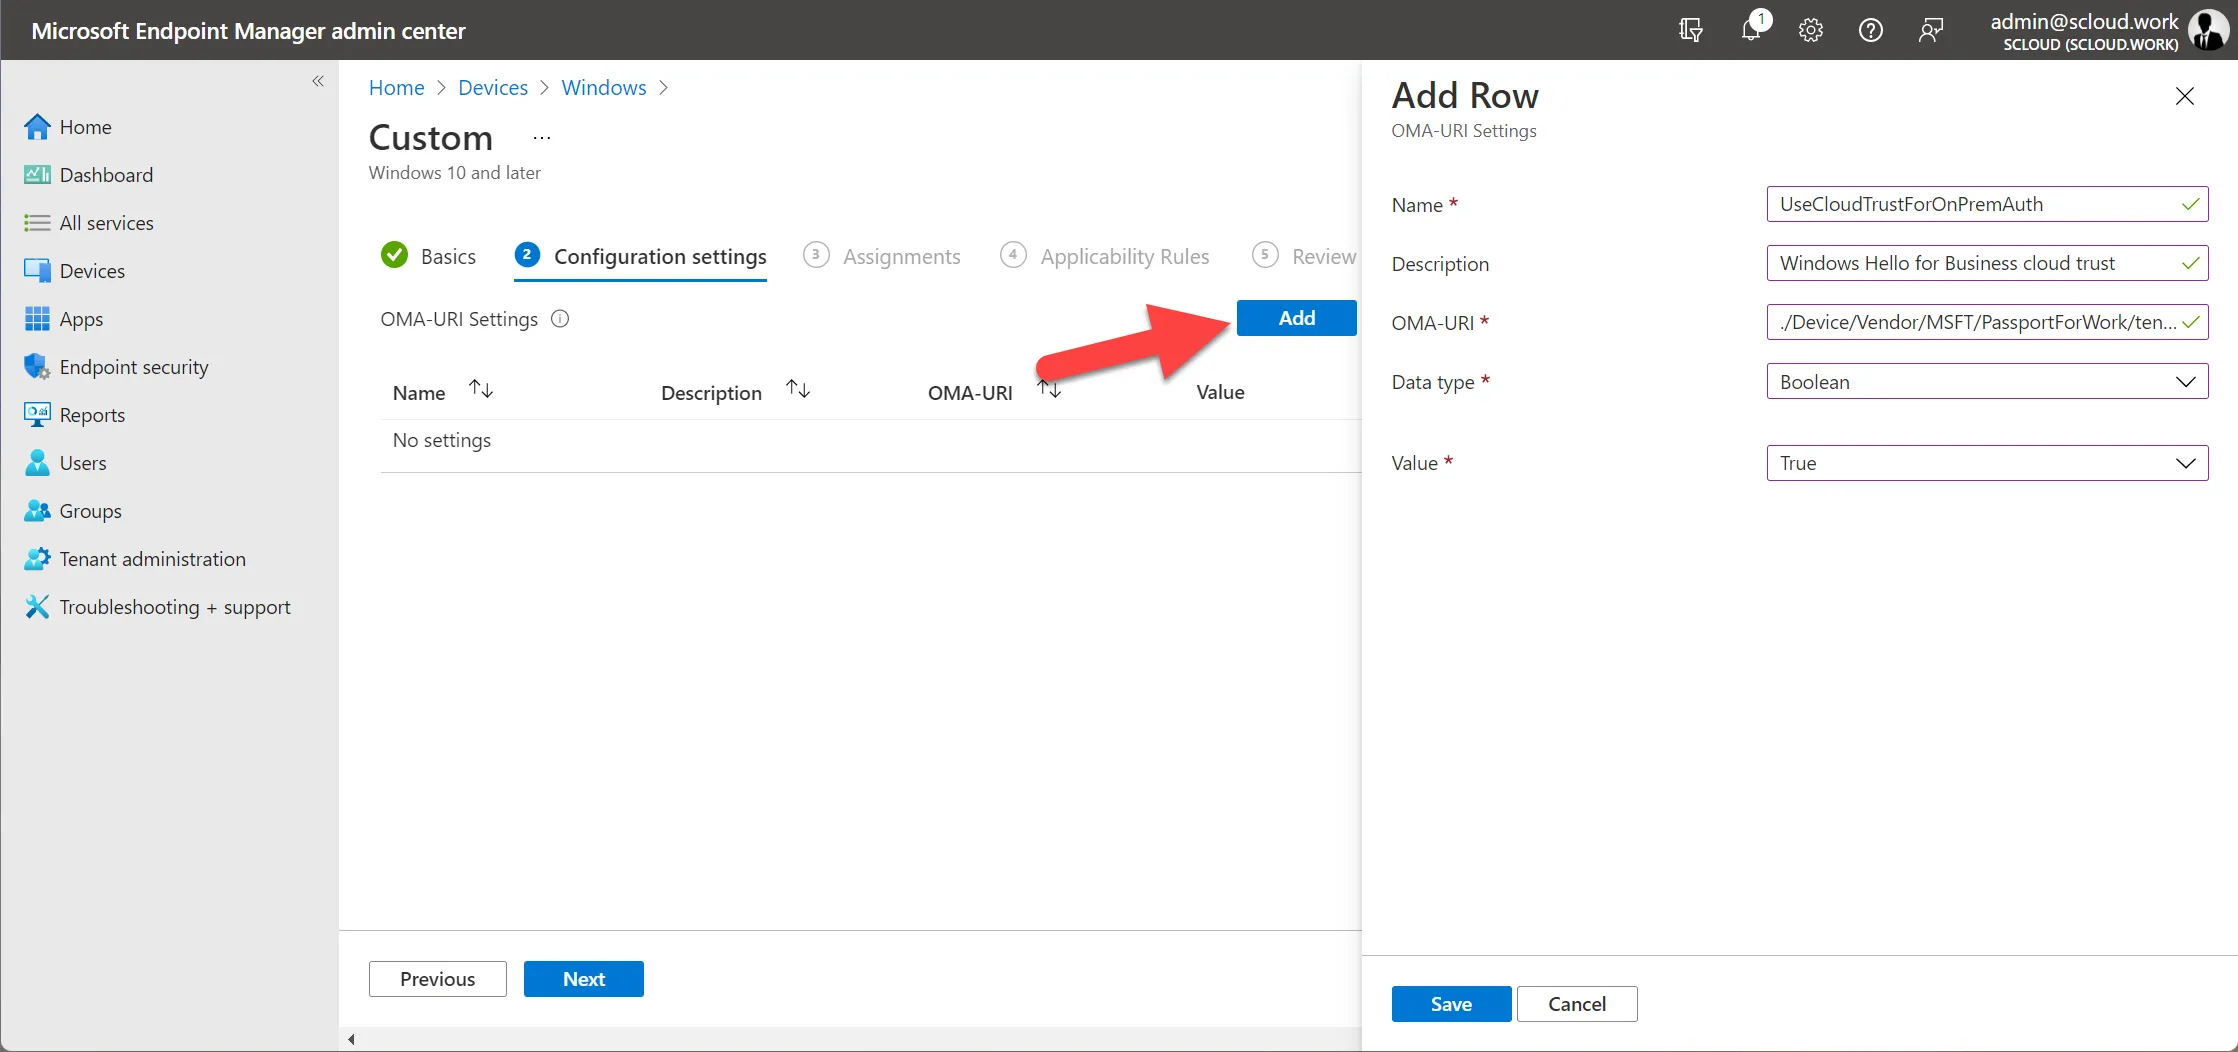Screen dimensions: 2238x1052
Task: Open Home in the sidebar
Action: (x=85, y=127)
